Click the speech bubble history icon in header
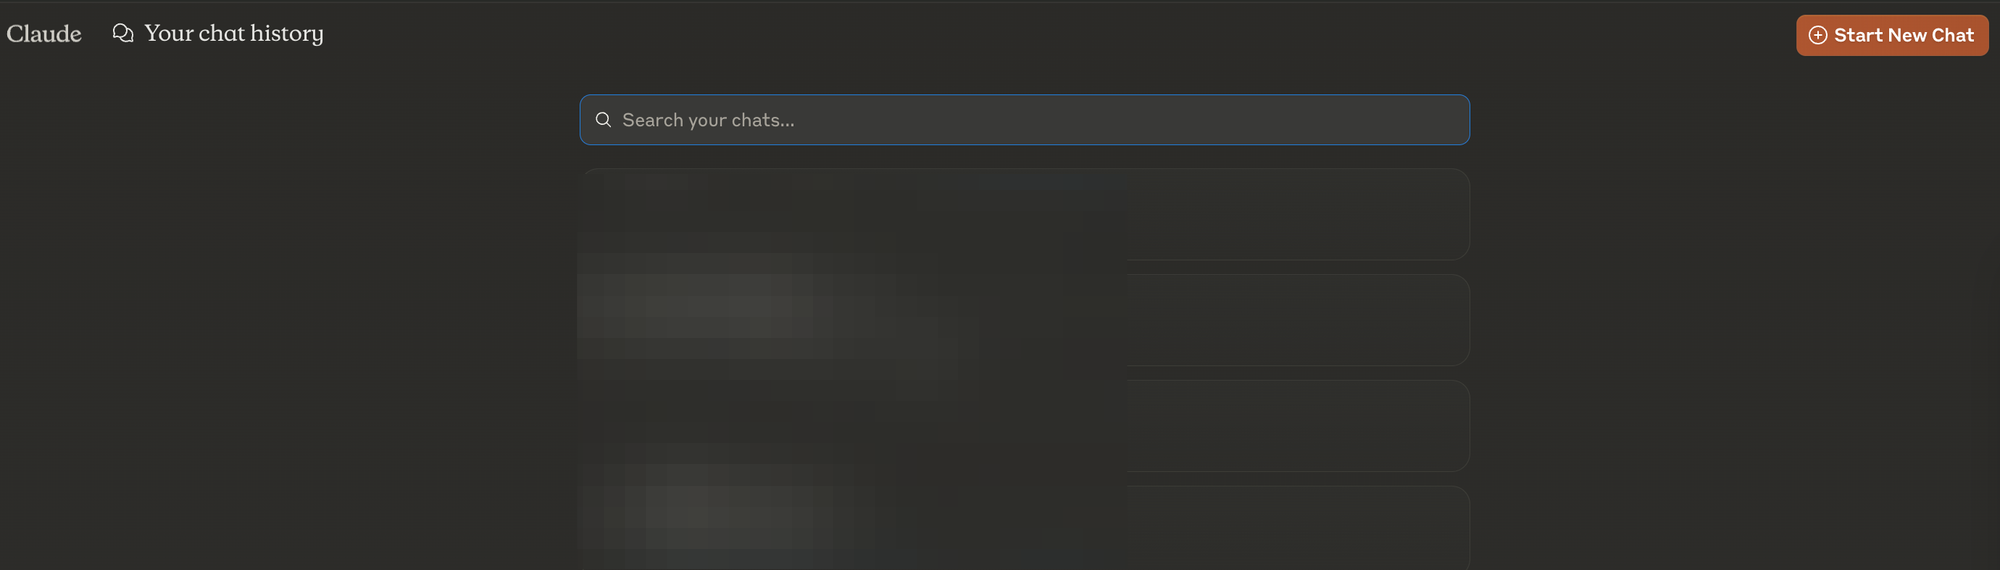Screen dimensions: 2000x570 [x=123, y=33]
